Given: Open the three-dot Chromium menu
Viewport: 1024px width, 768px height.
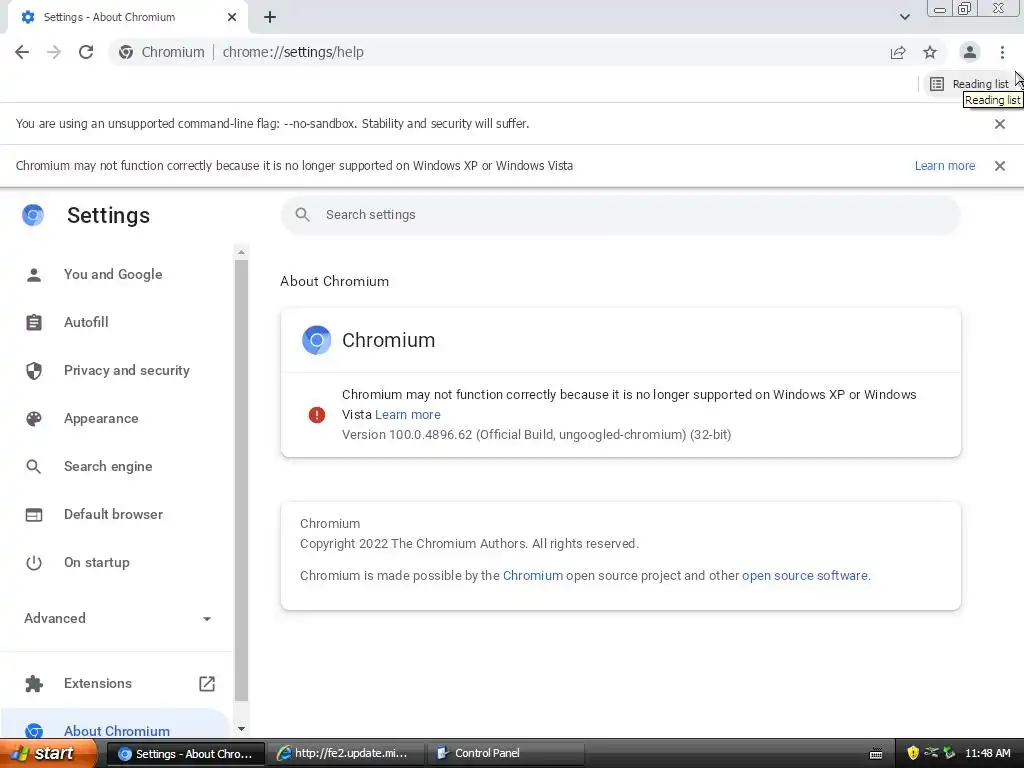Looking at the screenshot, I should pos(1002,52).
